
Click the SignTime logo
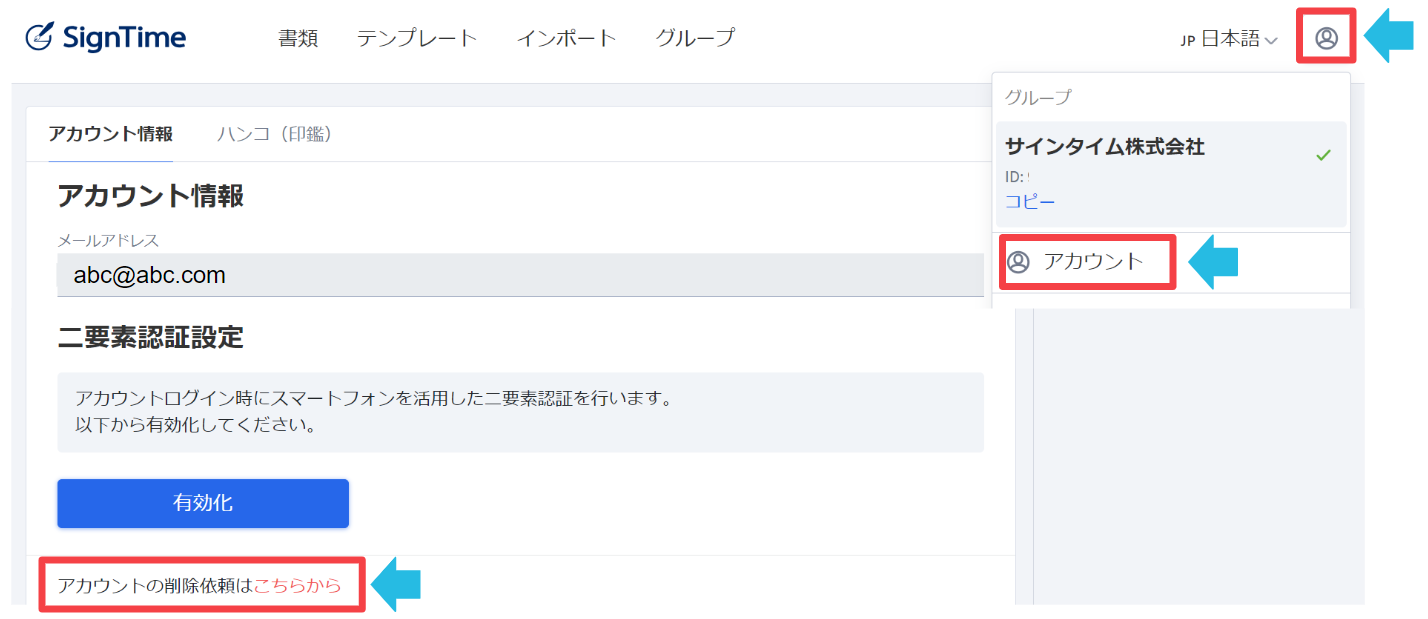pos(106,38)
